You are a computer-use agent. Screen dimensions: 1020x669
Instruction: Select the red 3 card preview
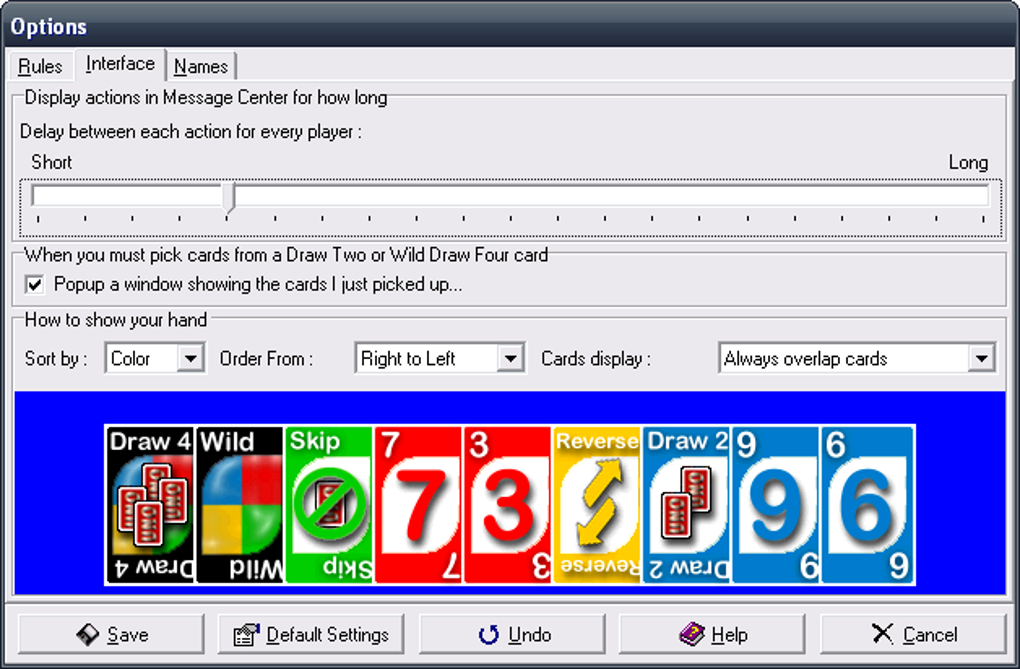pos(507,505)
